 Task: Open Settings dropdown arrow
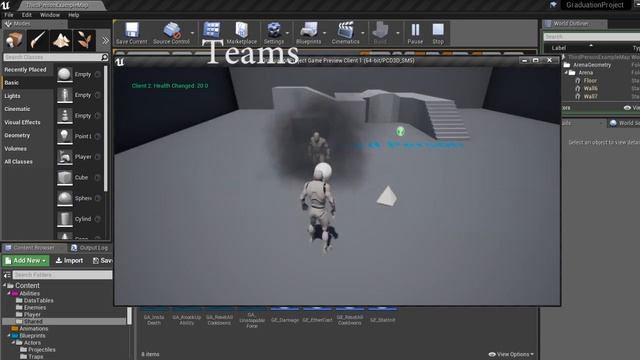point(287,33)
